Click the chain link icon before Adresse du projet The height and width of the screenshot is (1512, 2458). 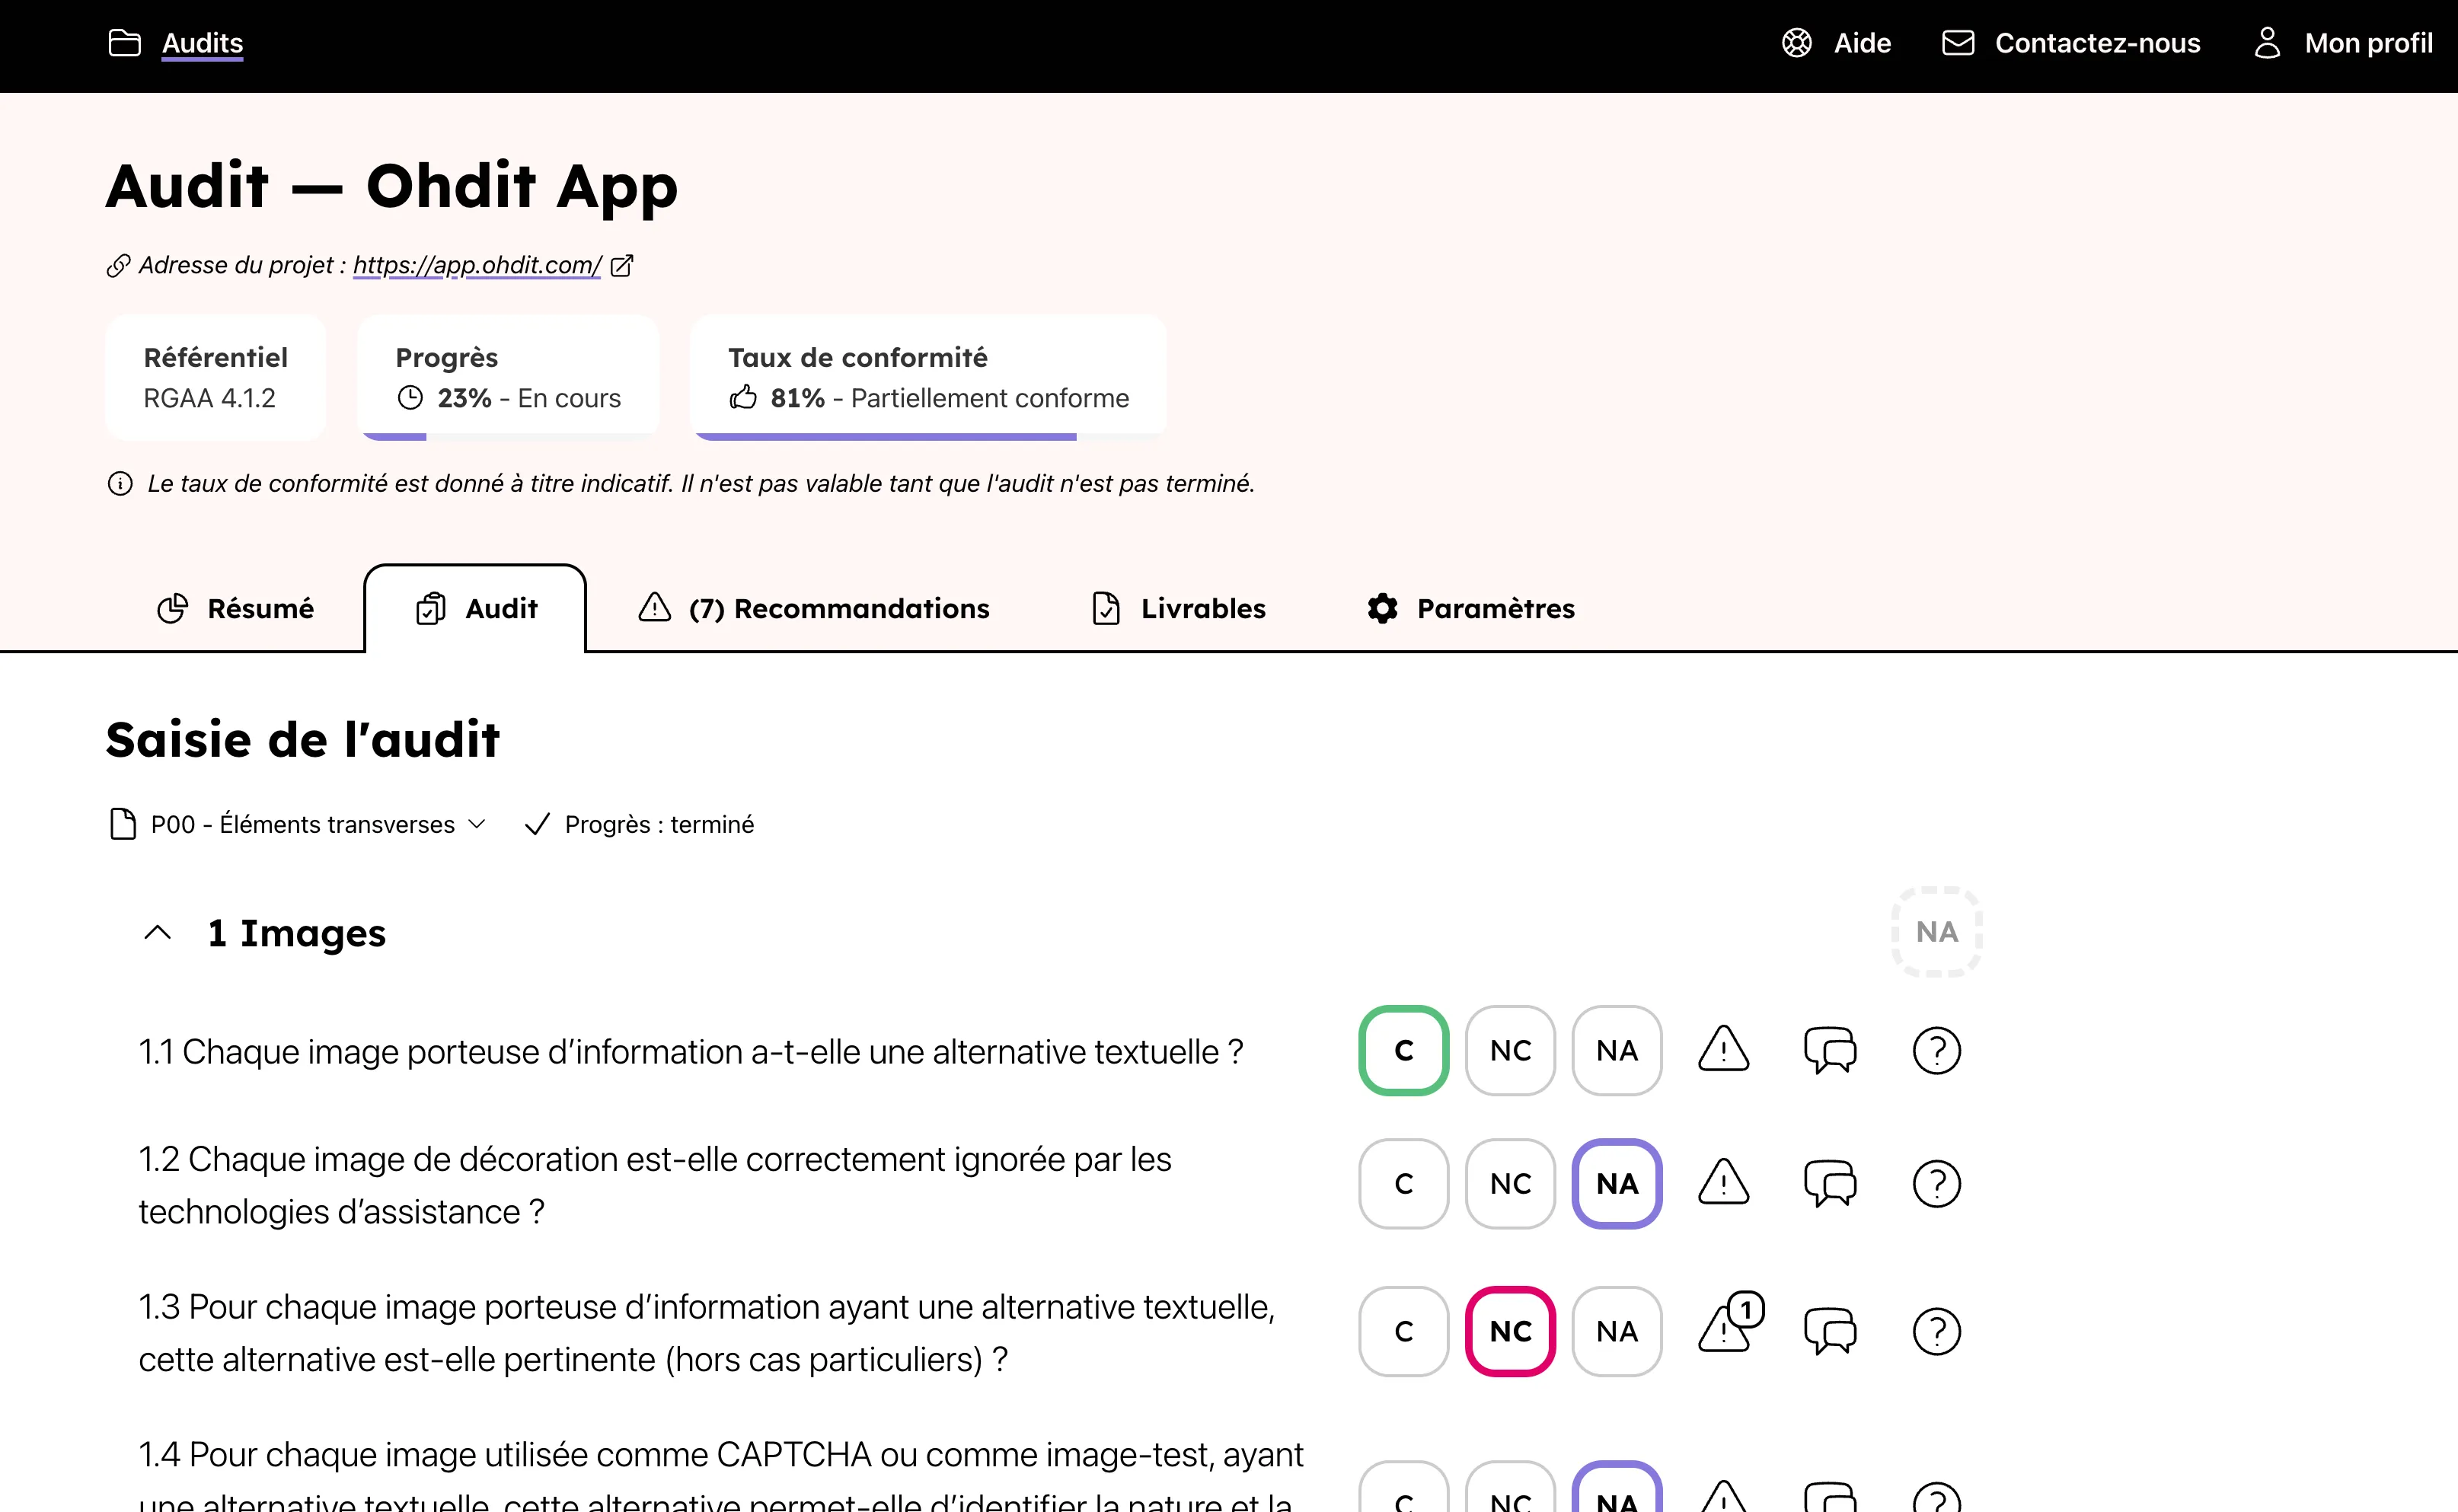[118, 265]
